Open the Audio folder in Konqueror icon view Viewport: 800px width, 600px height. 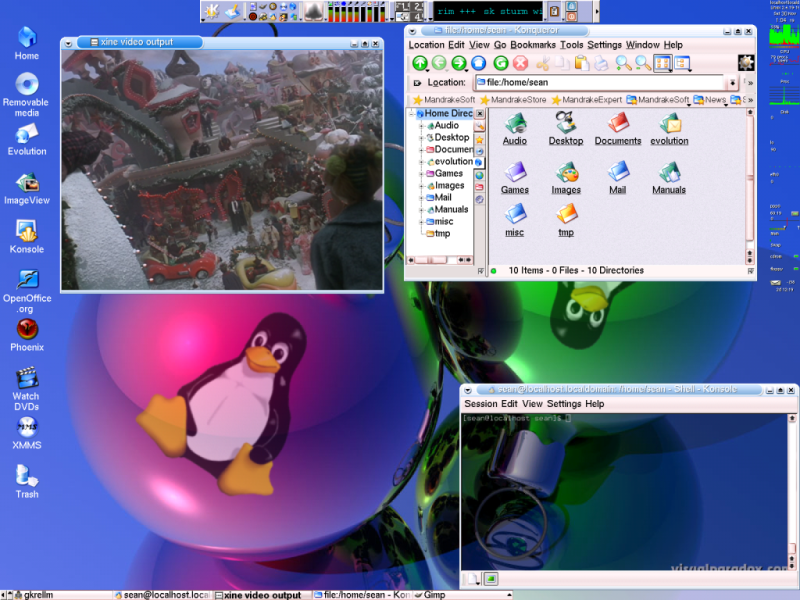click(x=514, y=129)
